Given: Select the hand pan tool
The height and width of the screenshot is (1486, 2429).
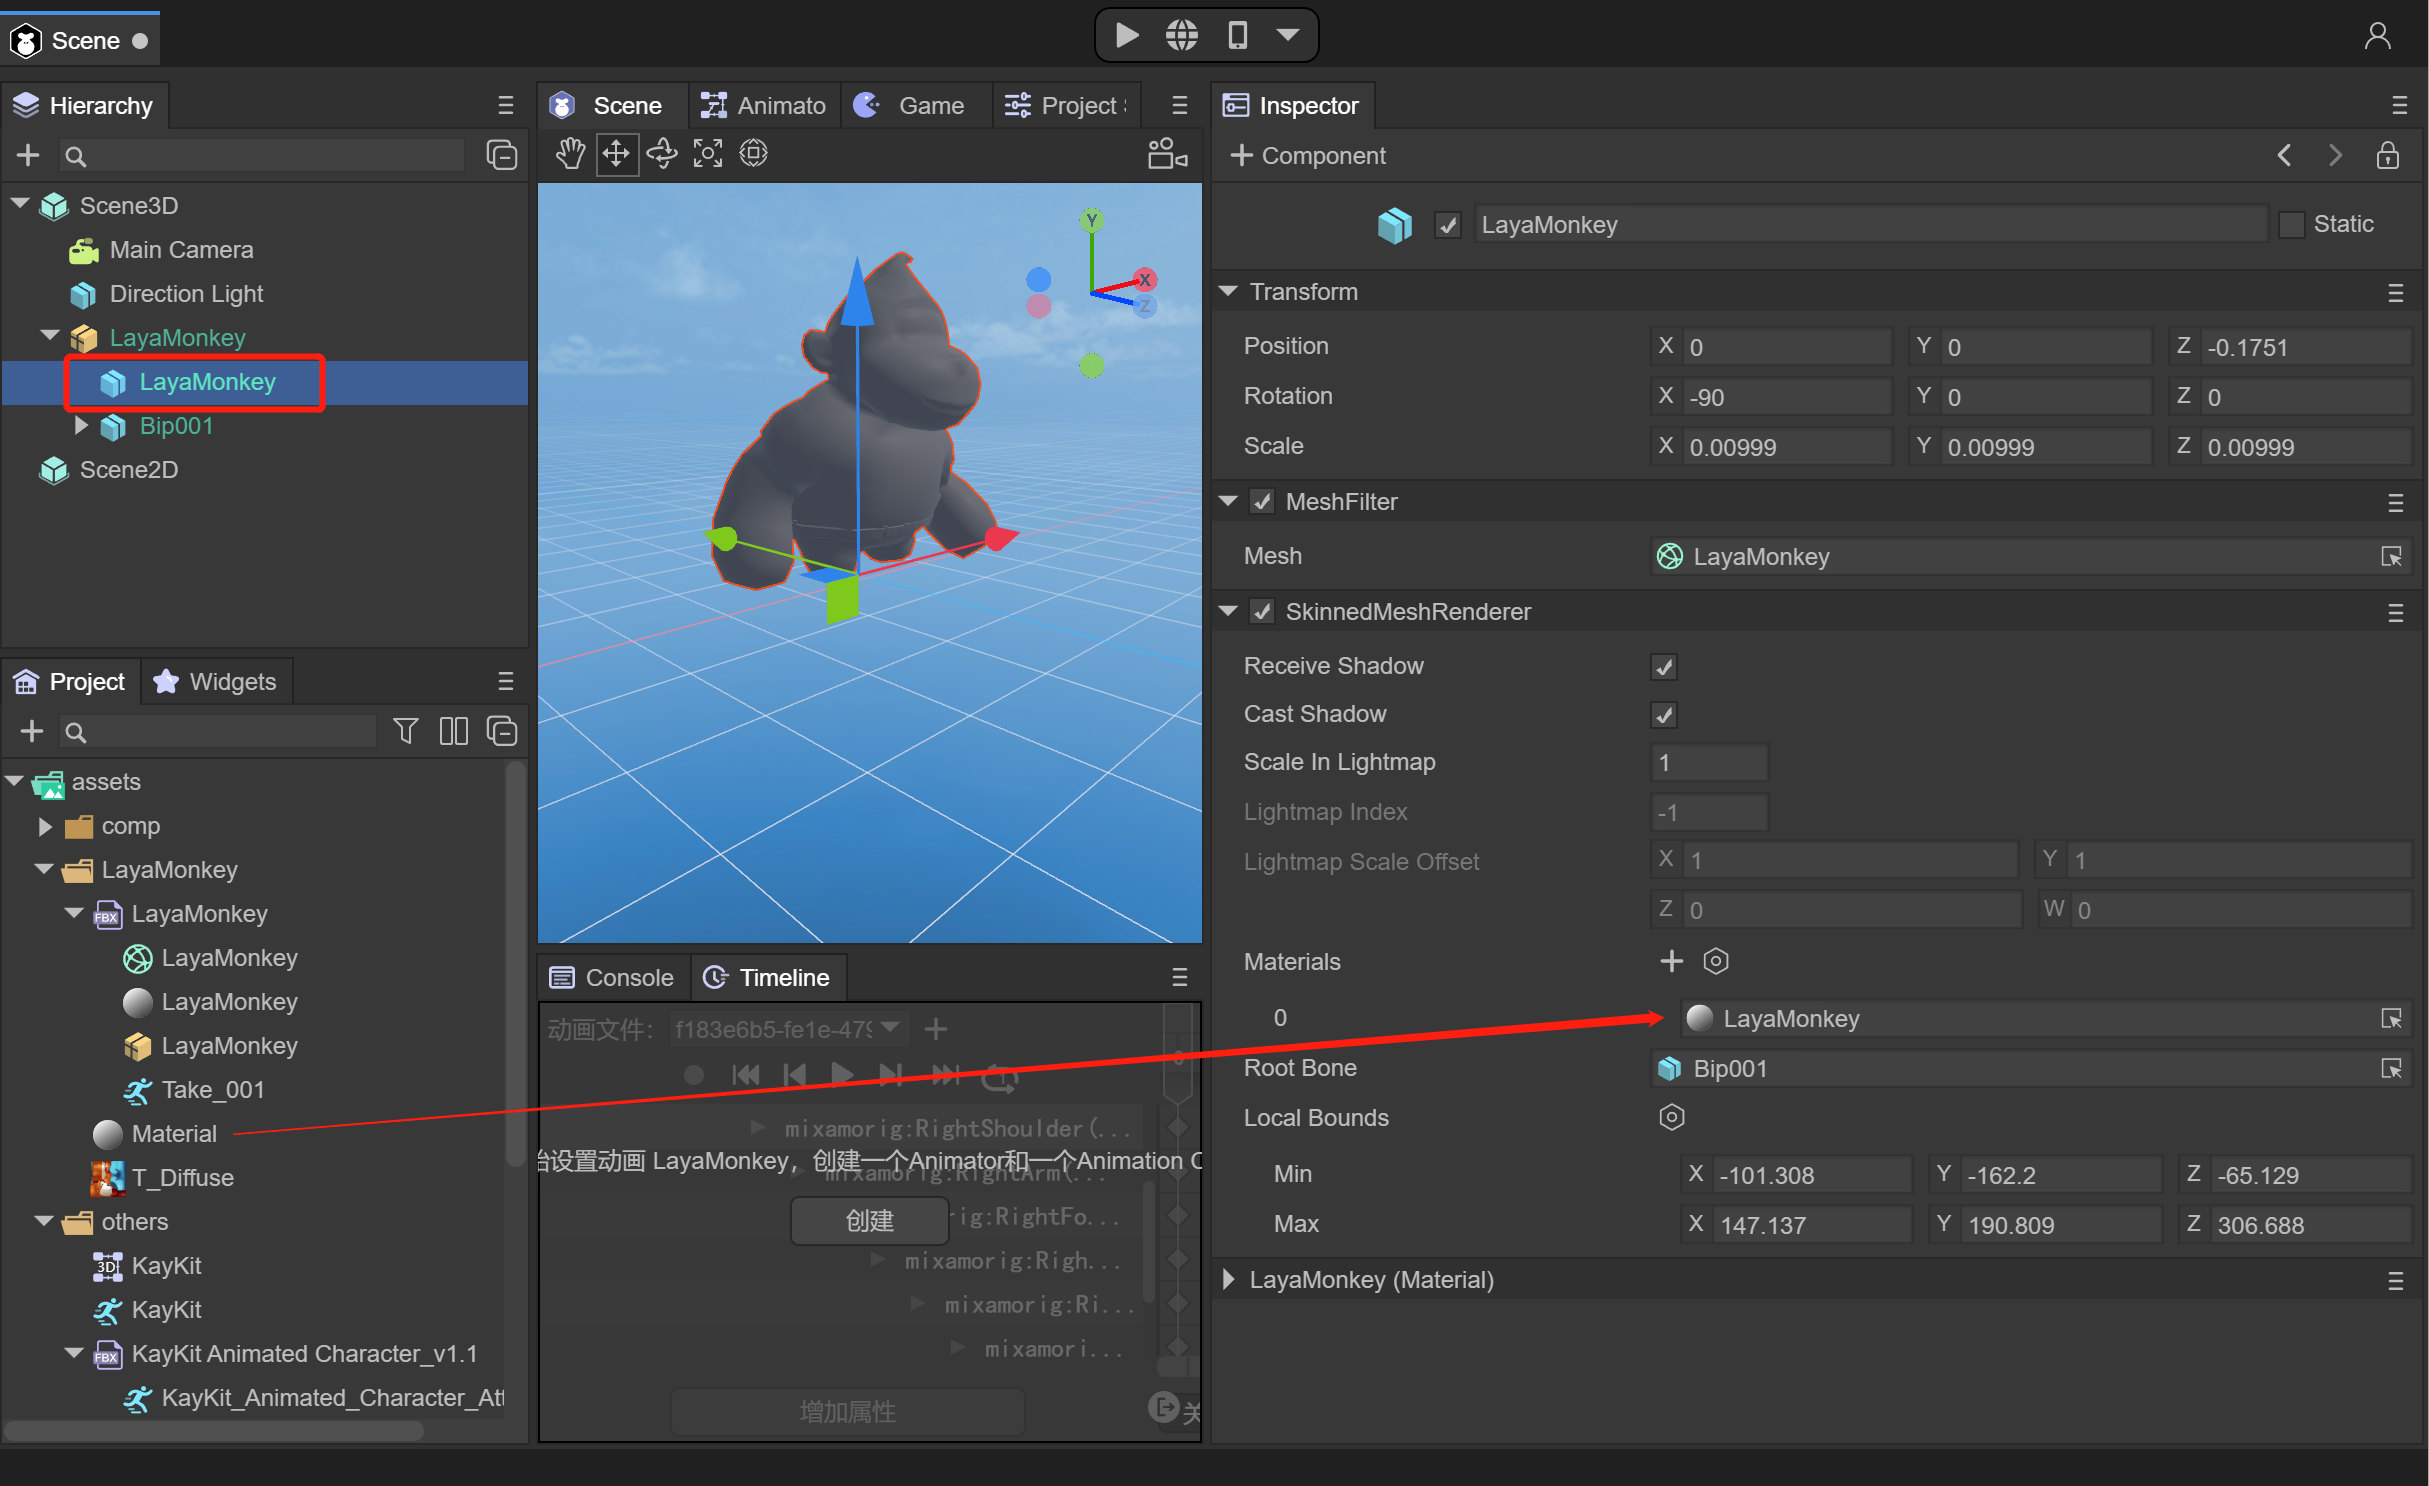Looking at the screenshot, I should [570, 154].
